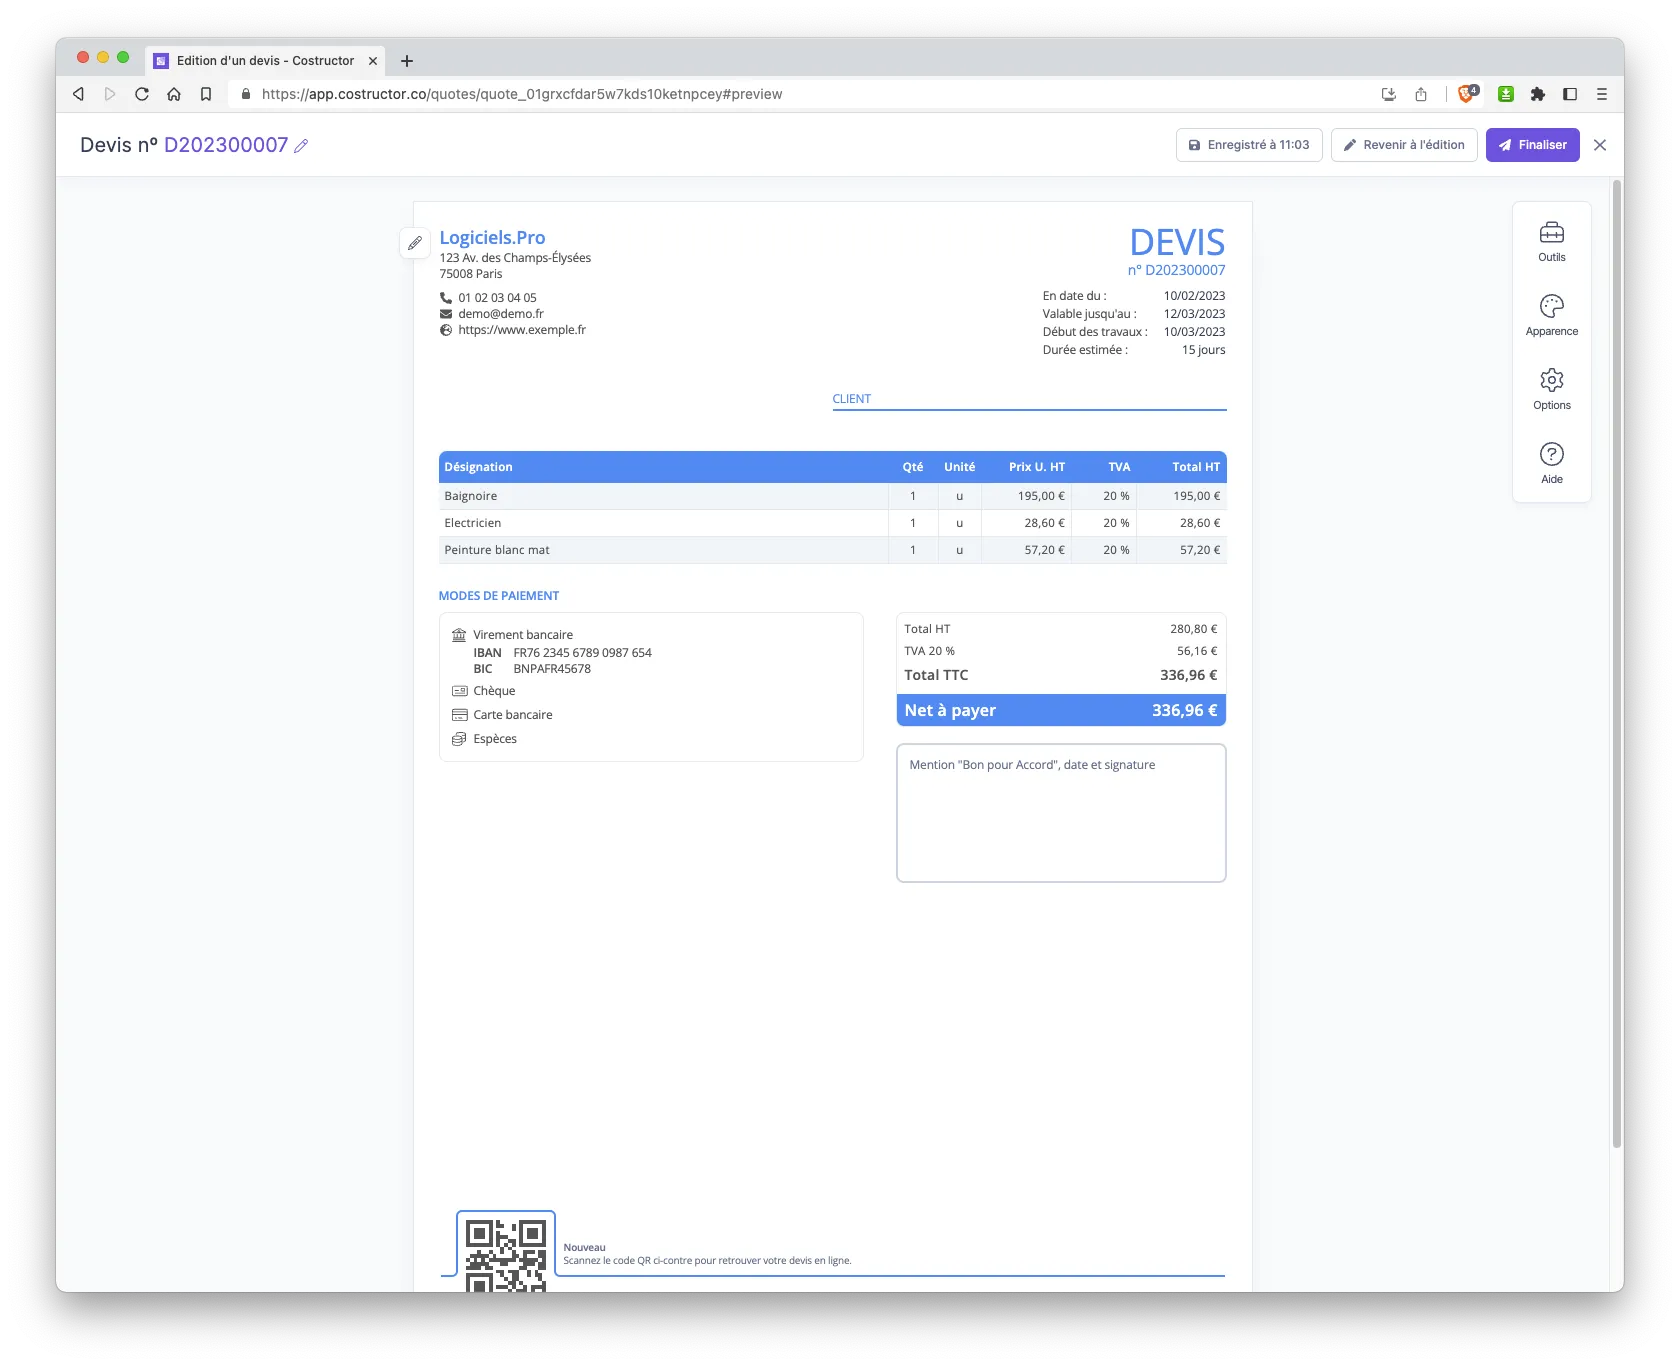This screenshot has height=1366, width=1680.
Task: Click the Total TTC line
Action: pyautogui.click(x=1061, y=675)
